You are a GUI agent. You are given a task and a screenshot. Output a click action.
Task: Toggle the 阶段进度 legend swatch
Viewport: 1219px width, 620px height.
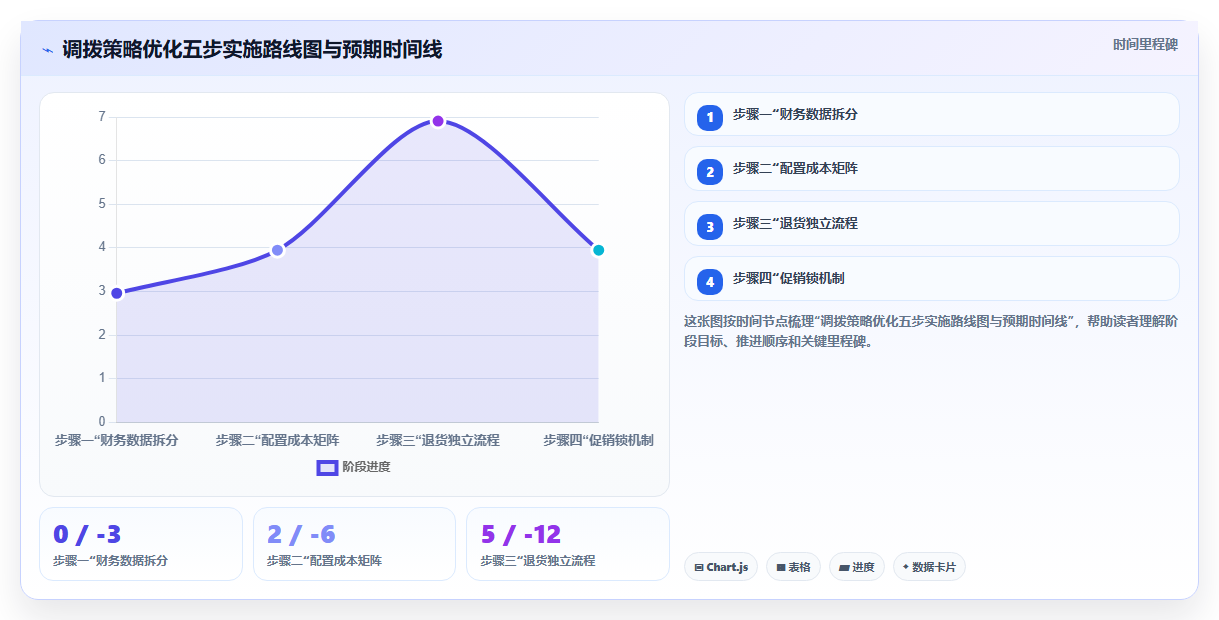(x=327, y=467)
